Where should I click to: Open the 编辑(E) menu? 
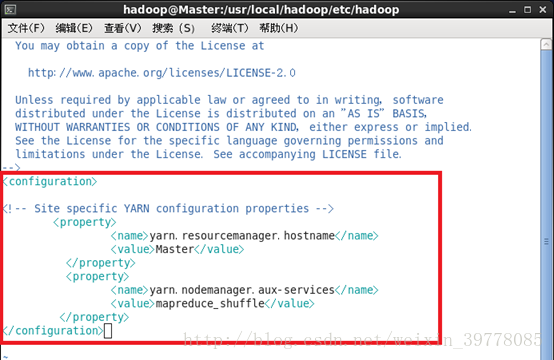[74, 28]
